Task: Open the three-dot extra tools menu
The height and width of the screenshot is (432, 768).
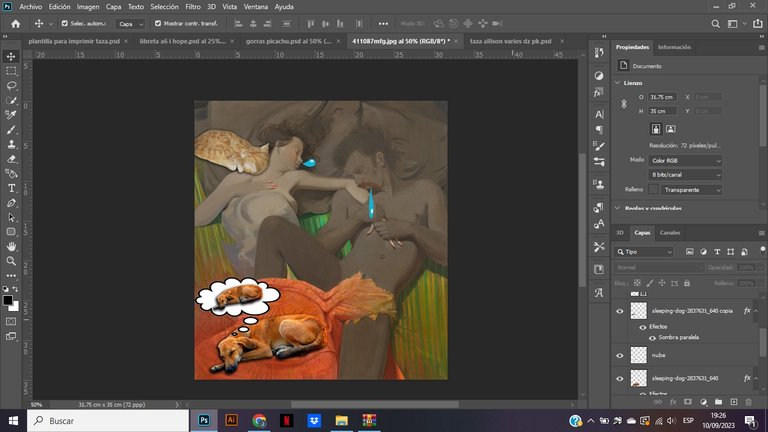Action: (x=11, y=276)
